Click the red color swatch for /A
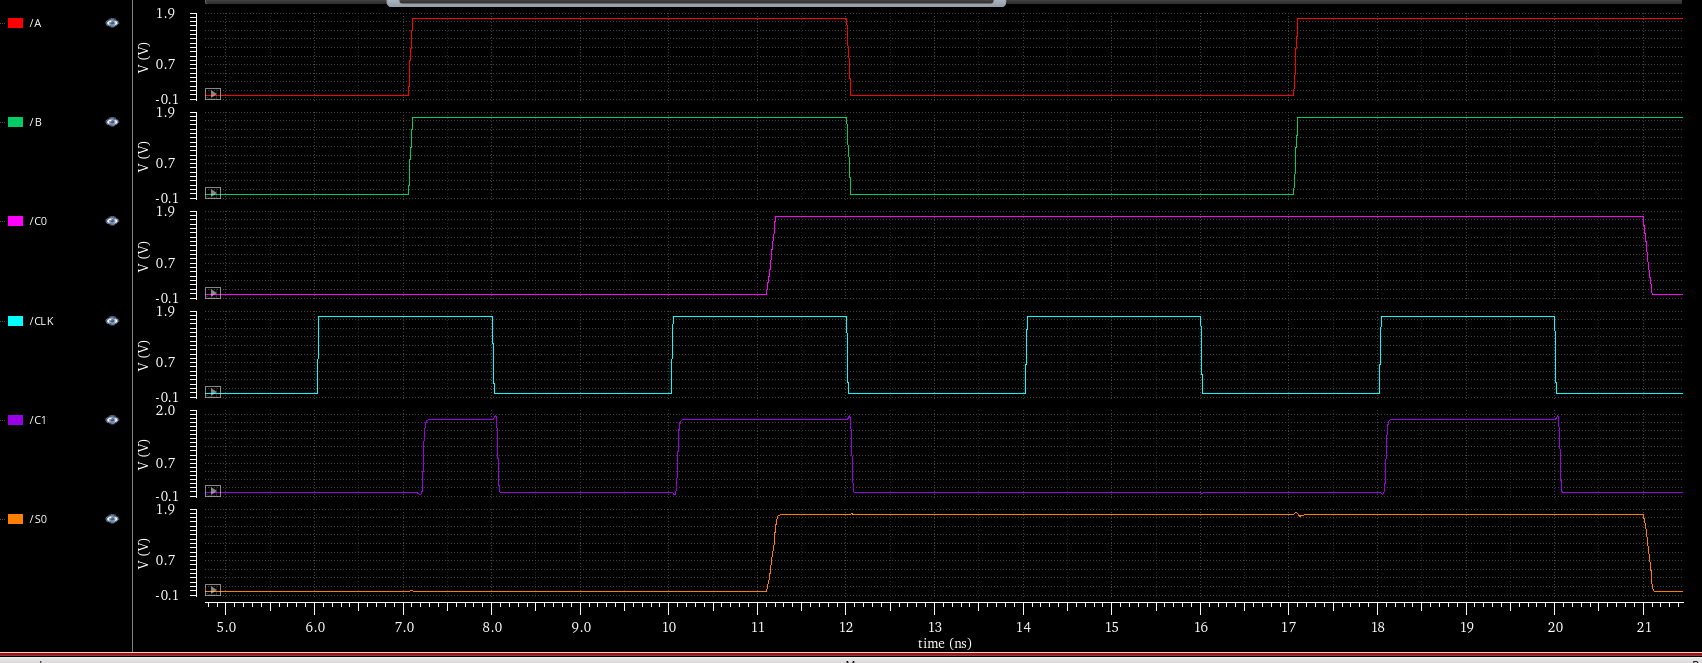Viewport: 1702px width, 663px height. coord(15,23)
